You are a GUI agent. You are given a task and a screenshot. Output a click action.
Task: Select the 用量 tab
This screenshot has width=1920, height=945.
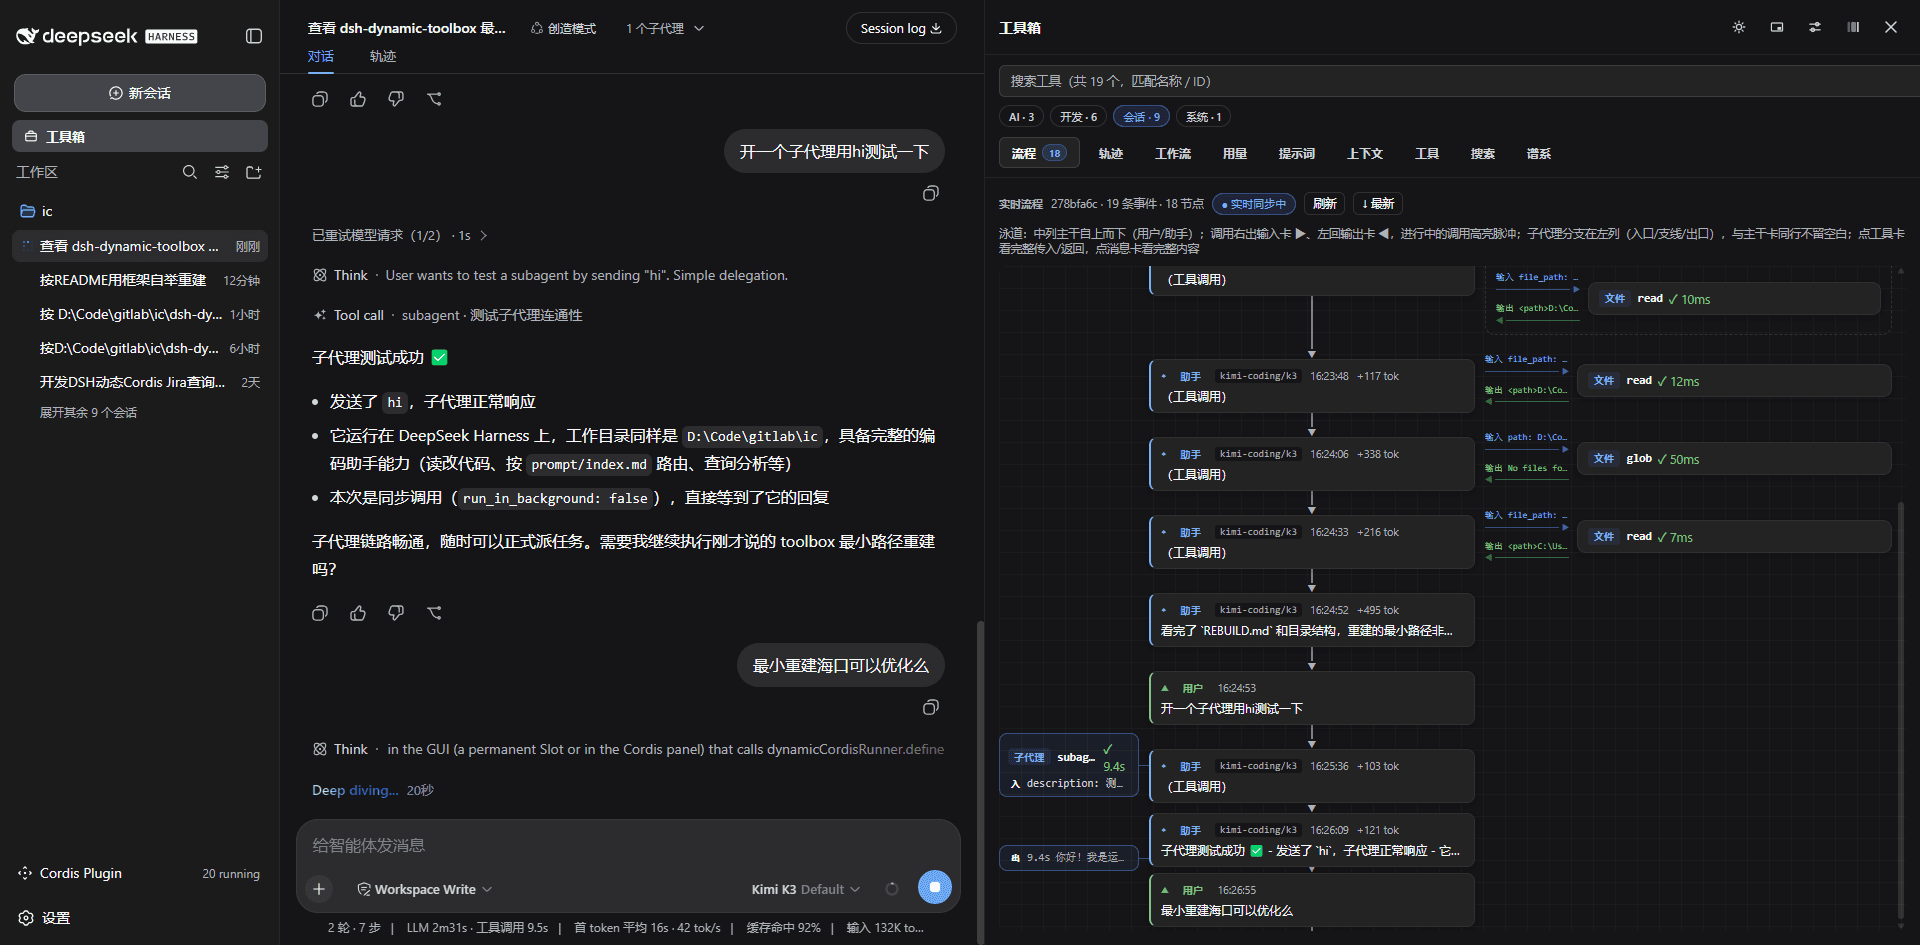coord(1235,153)
